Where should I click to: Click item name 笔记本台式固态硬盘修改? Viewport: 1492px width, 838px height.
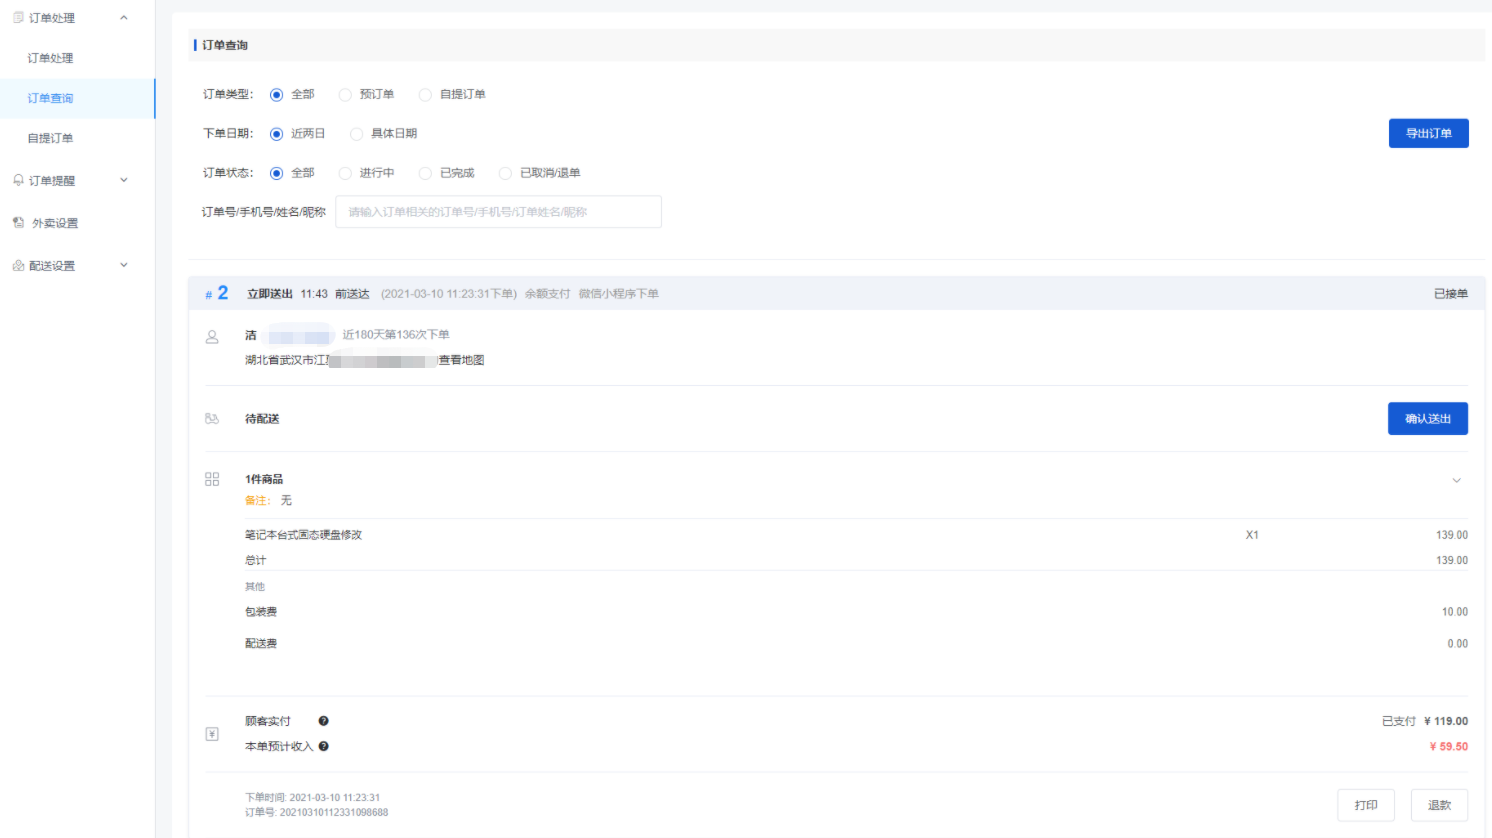[x=303, y=535]
